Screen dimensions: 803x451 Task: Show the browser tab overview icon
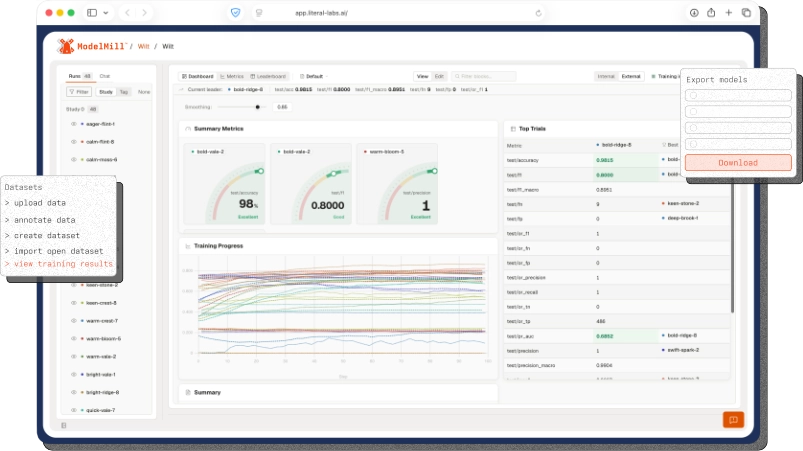point(746,13)
